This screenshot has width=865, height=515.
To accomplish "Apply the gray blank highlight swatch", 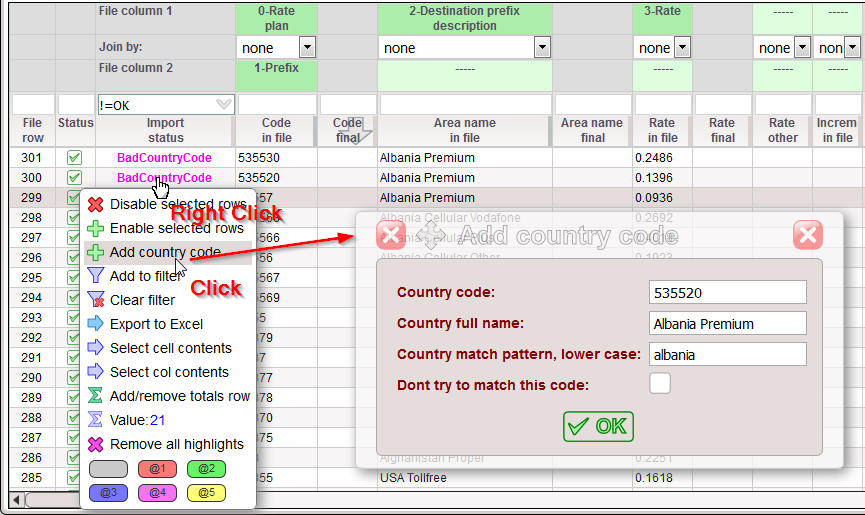I will 108,469.
